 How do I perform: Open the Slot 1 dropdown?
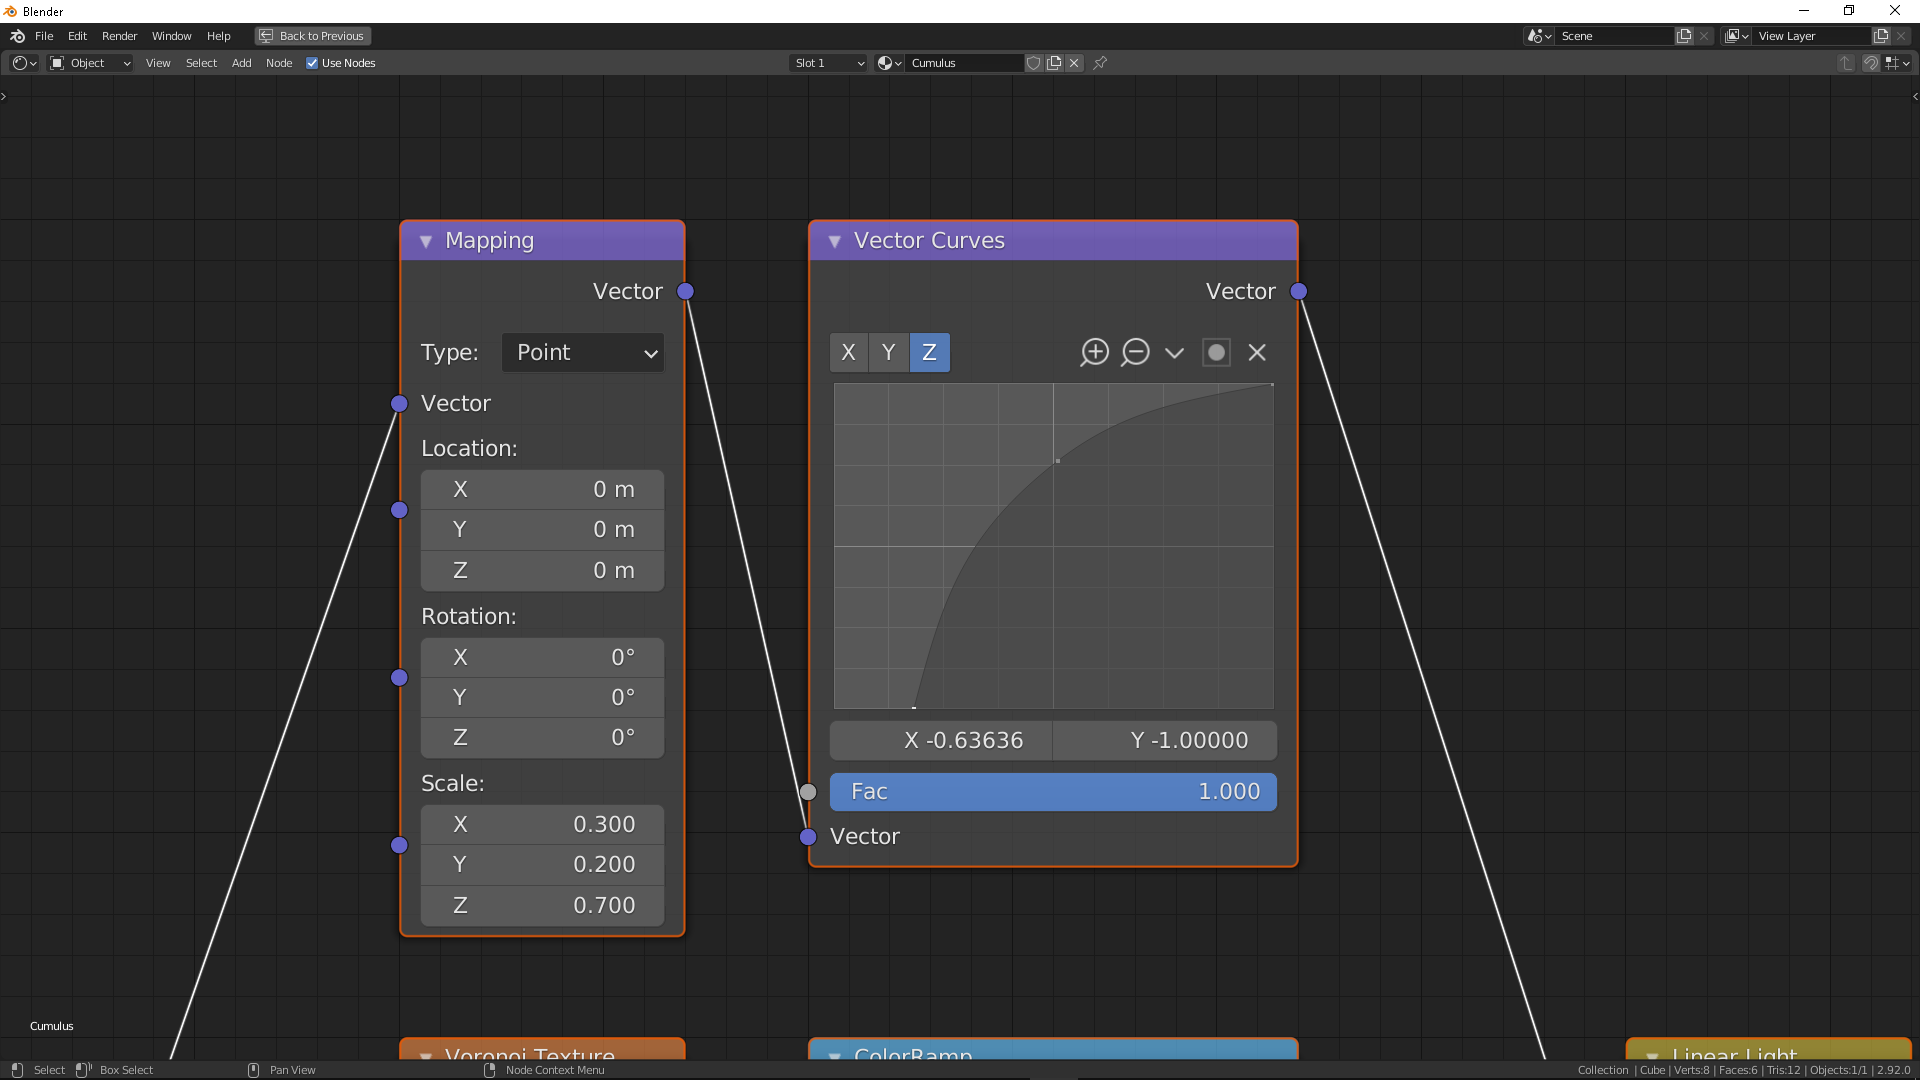click(829, 63)
